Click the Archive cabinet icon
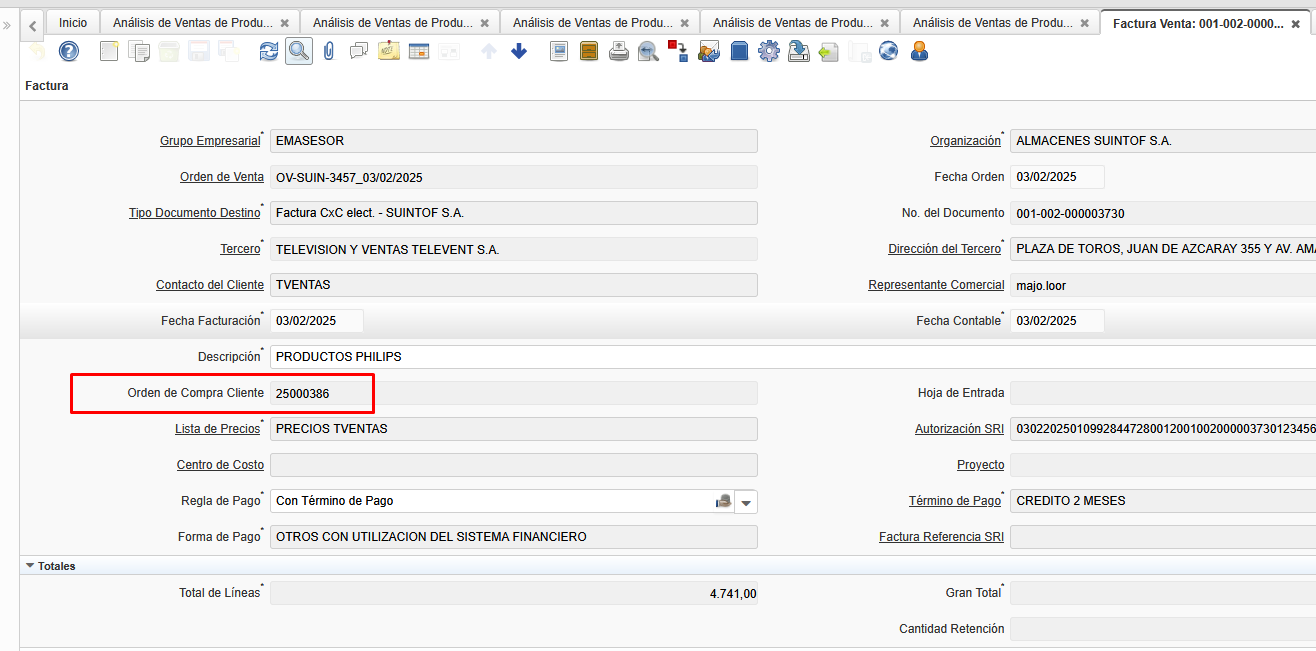Image resolution: width=1316 pixels, height=651 pixels. 589,51
